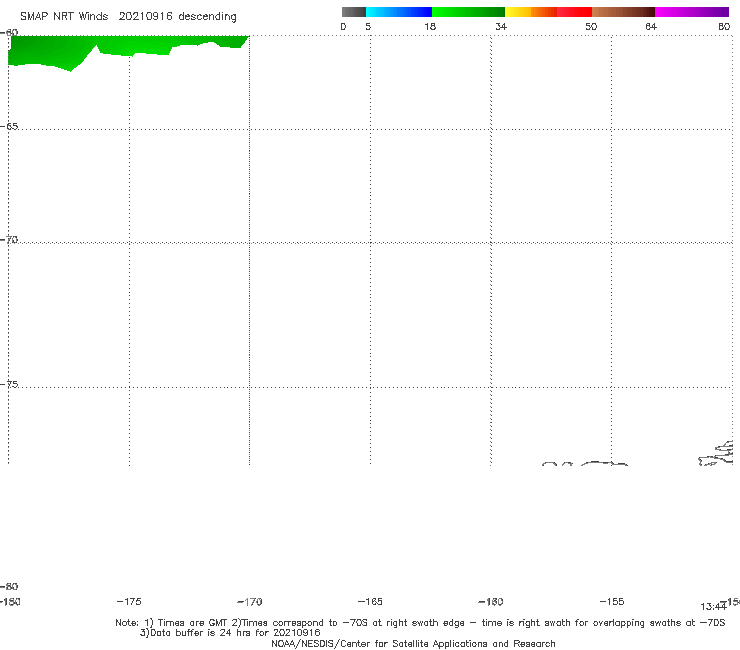Click the longitude label "-180" on bottom axis
Viewport: 740px width, 650px height.
point(10,602)
